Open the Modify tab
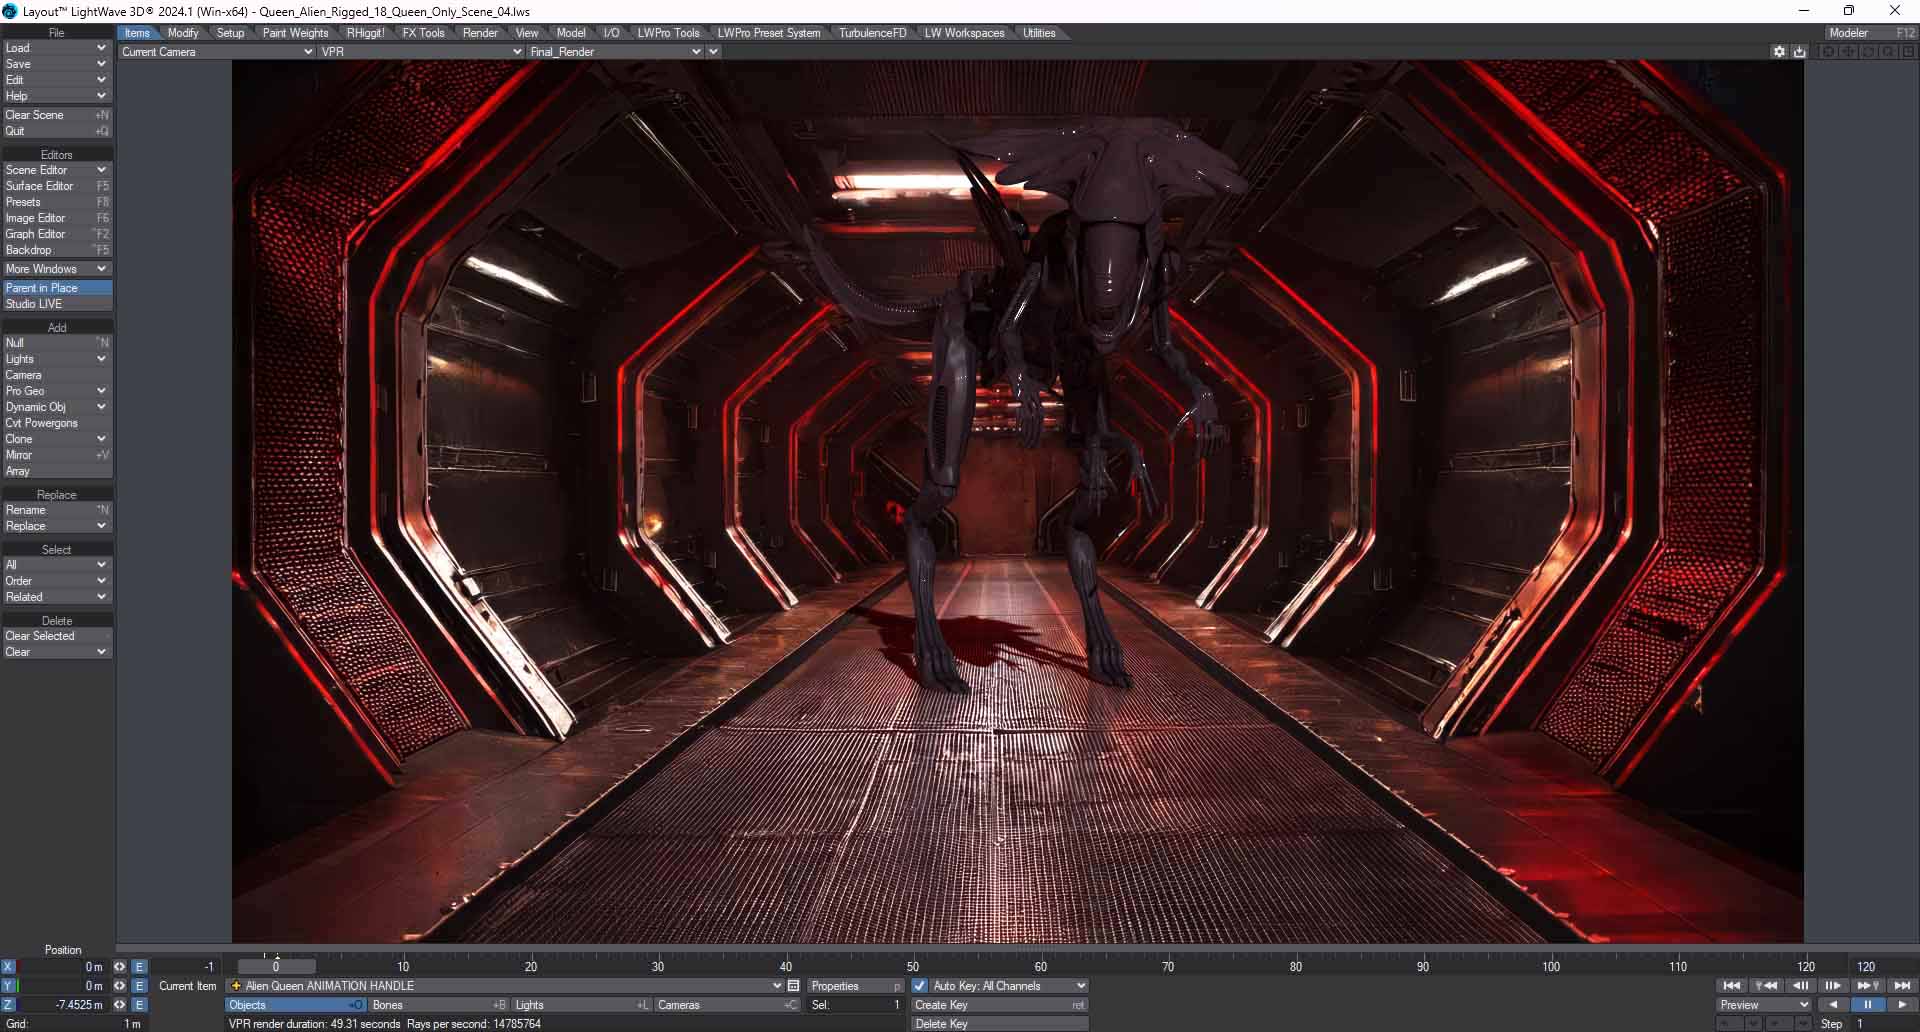 183,33
